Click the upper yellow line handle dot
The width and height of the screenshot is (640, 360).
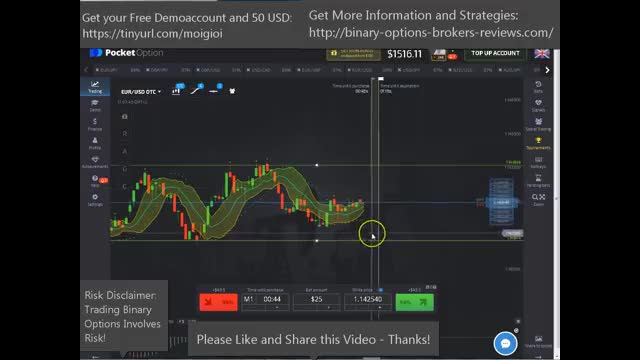click(x=317, y=165)
